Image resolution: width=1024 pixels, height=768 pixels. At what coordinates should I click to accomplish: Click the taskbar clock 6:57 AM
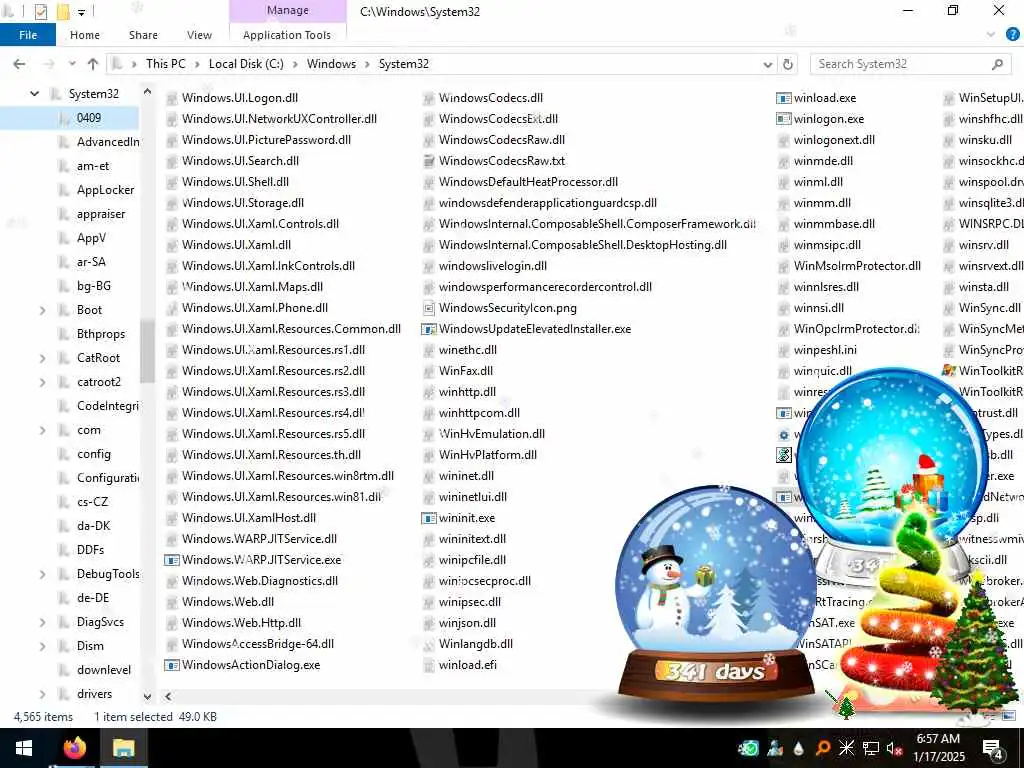point(938,739)
